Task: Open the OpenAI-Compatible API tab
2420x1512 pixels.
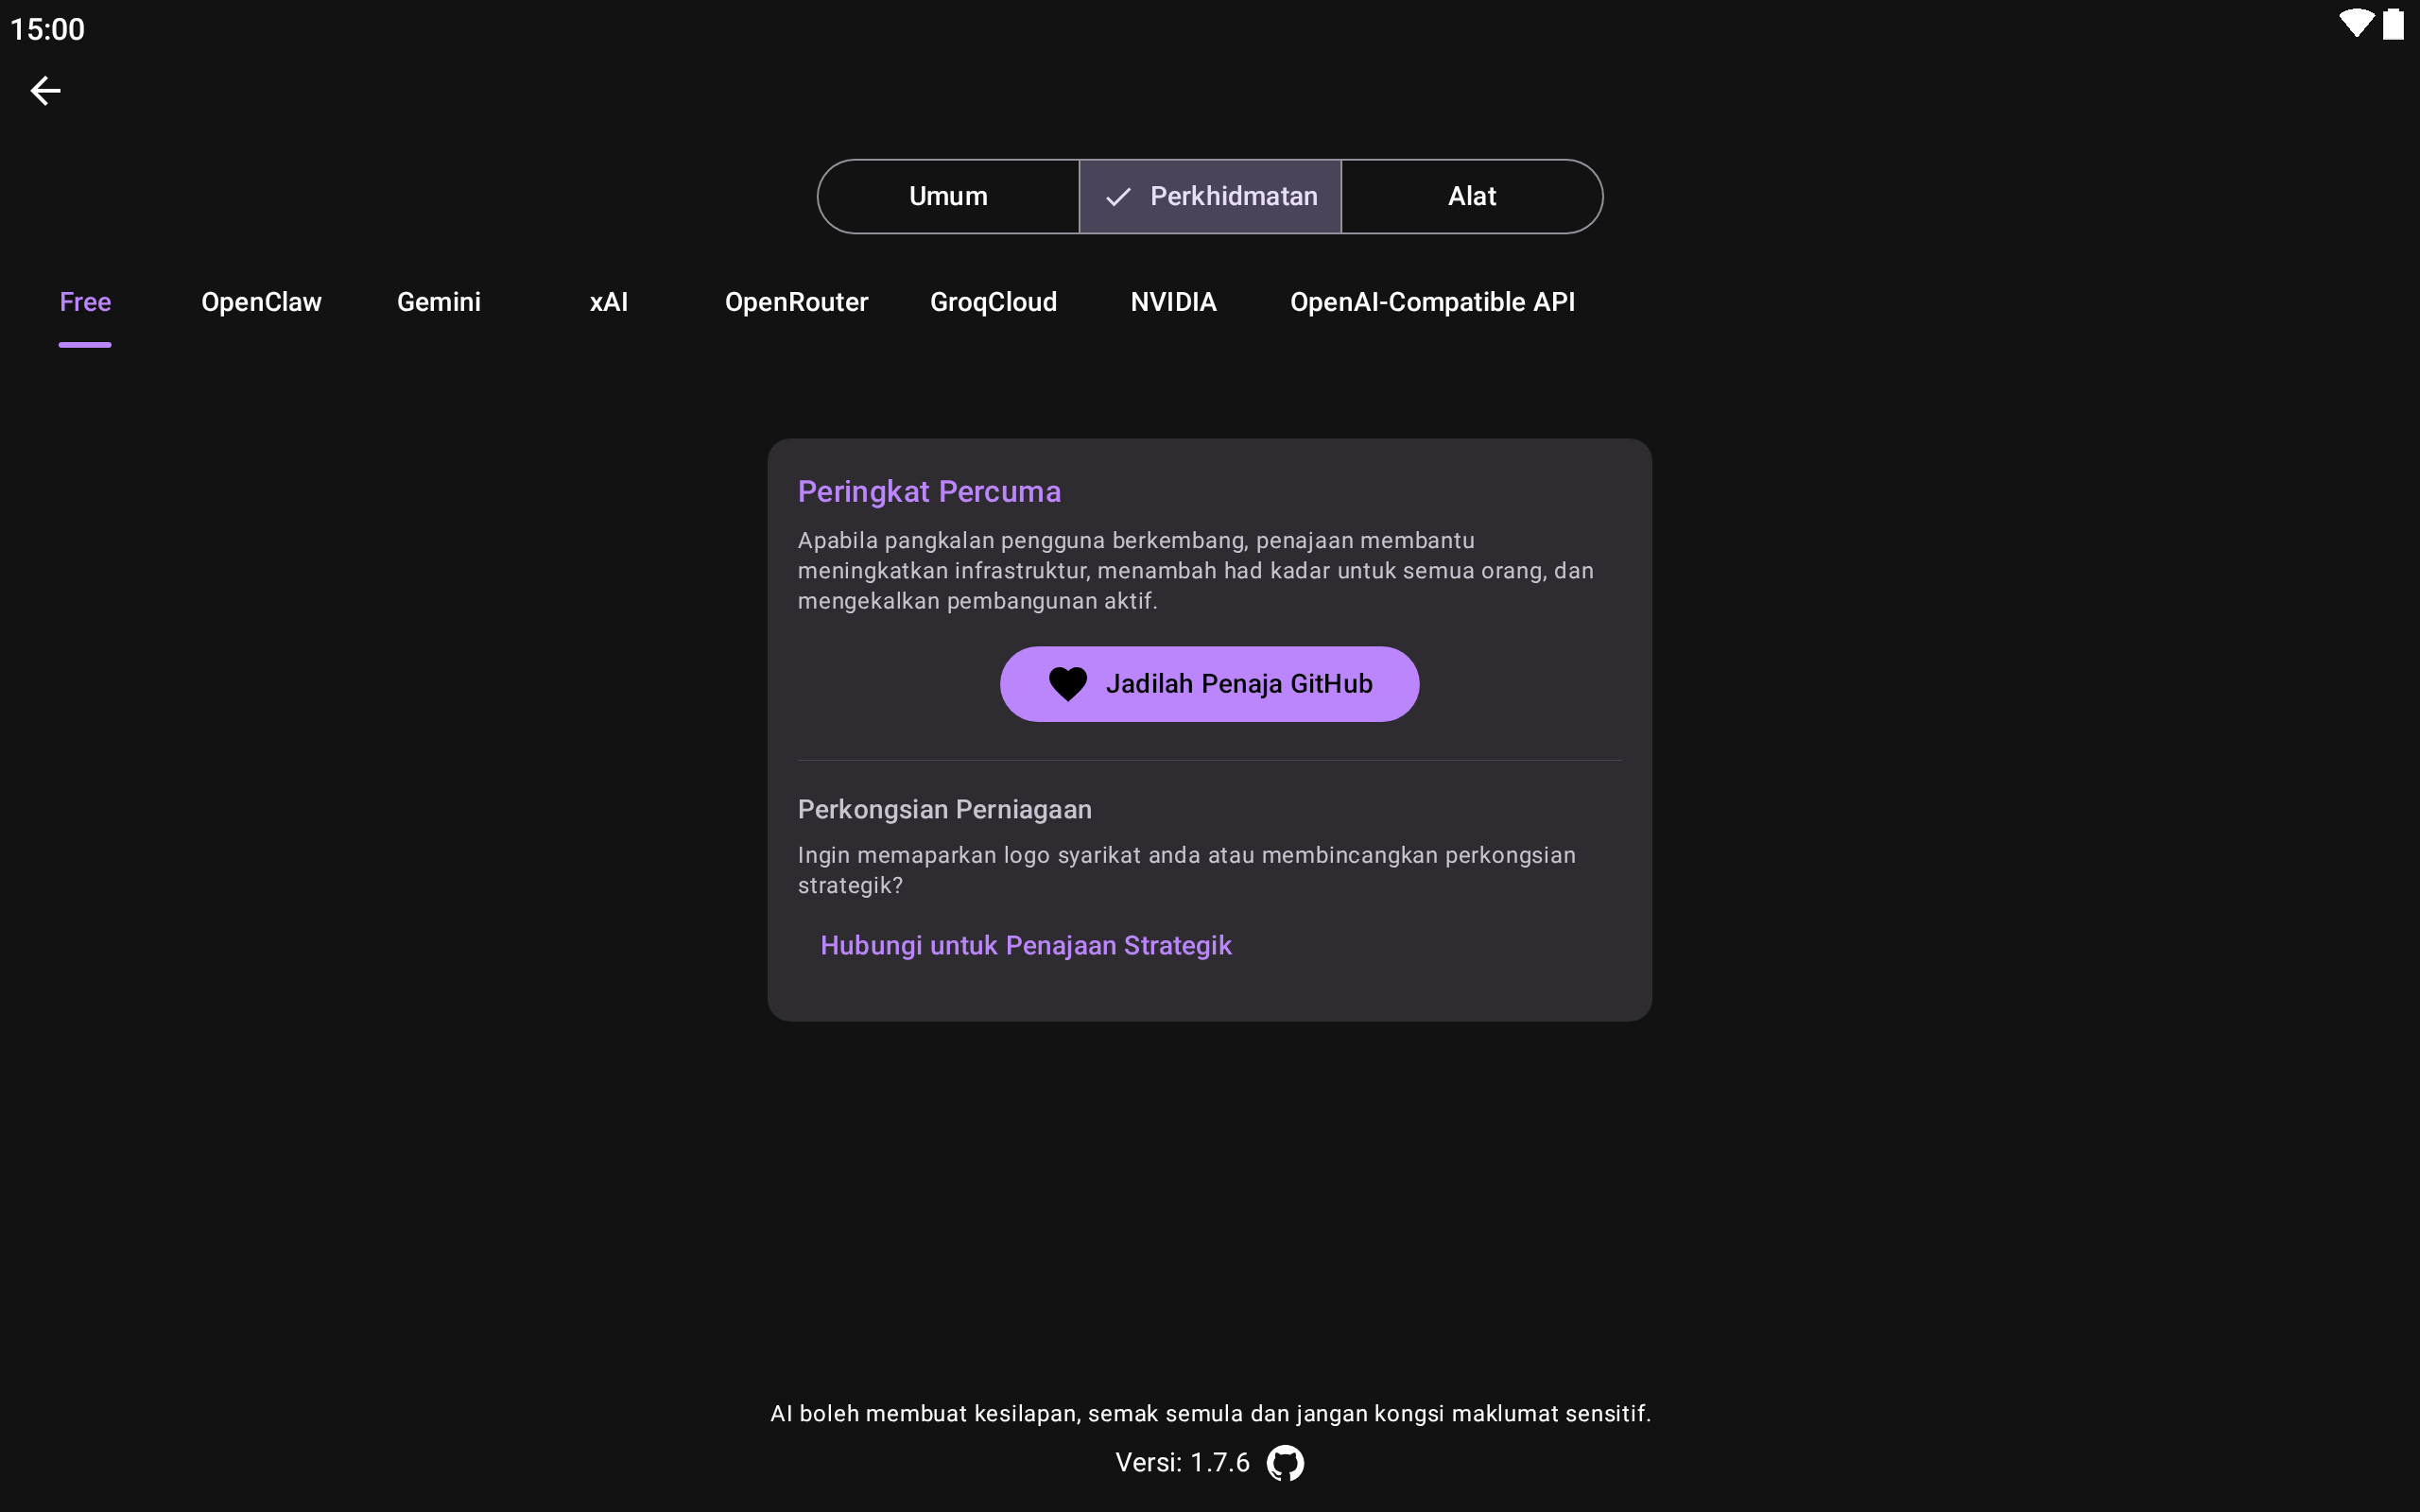Action: (x=1432, y=302)
